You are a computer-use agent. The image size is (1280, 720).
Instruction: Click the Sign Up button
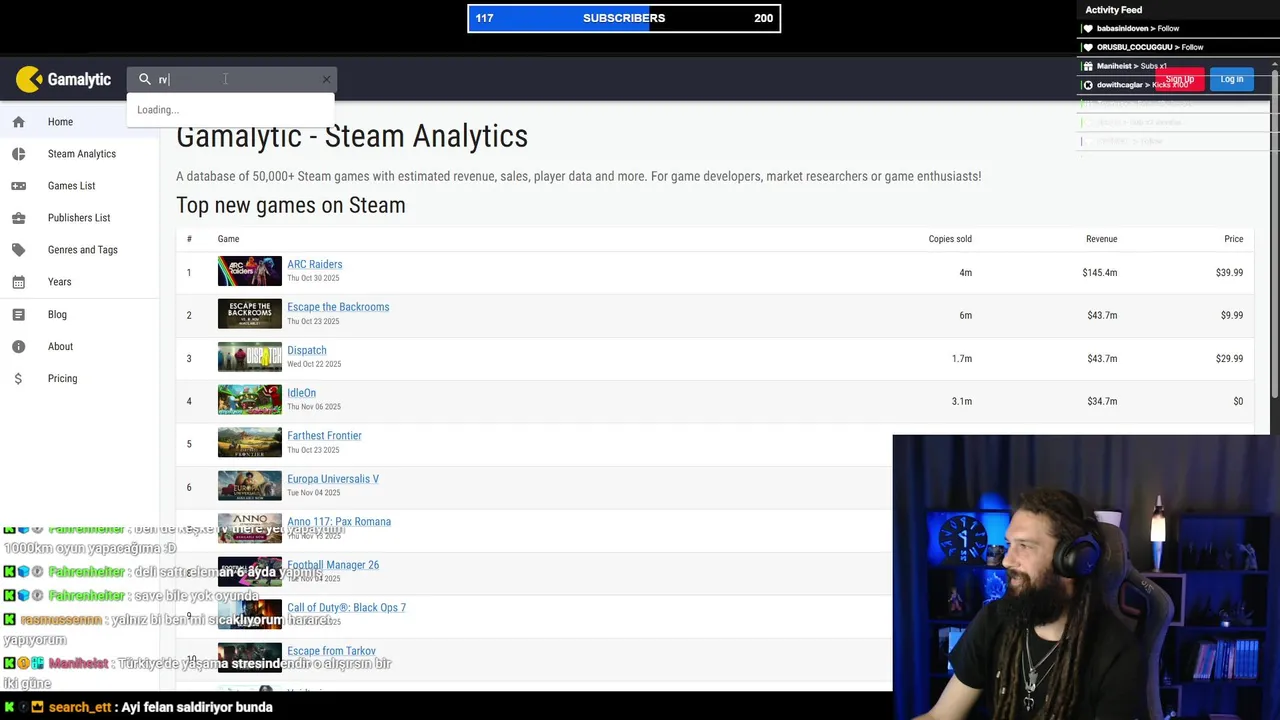tap(1180, 79)
